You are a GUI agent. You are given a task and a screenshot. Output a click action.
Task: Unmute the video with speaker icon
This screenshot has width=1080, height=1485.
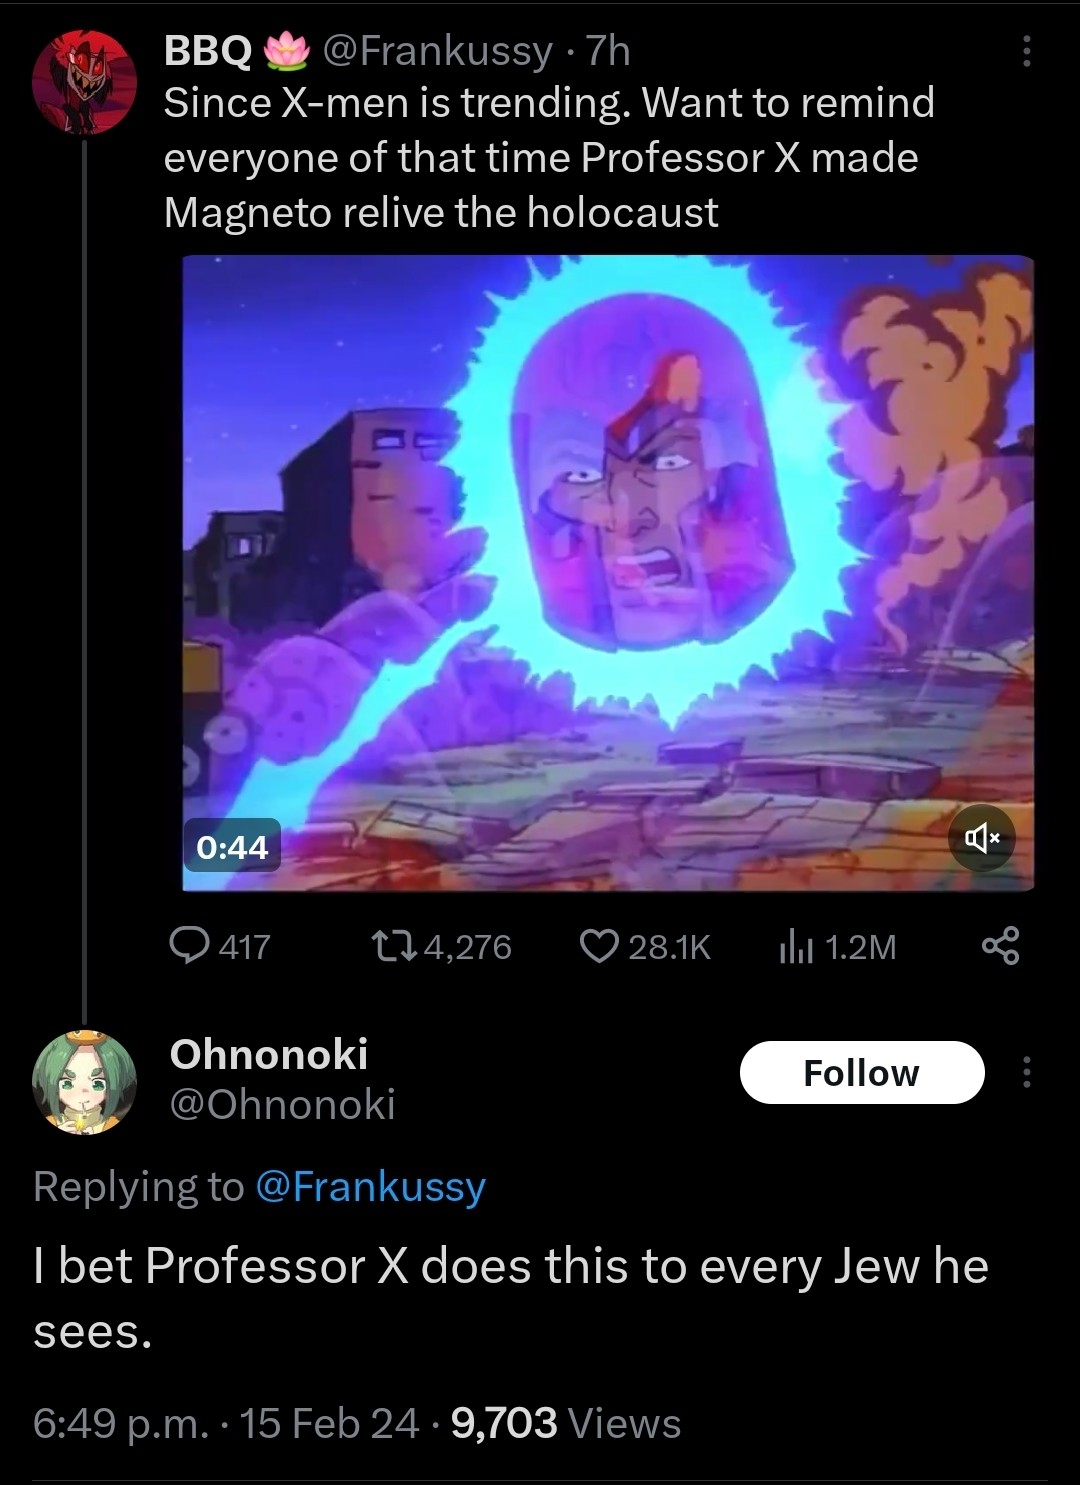(x=982, y=838)
